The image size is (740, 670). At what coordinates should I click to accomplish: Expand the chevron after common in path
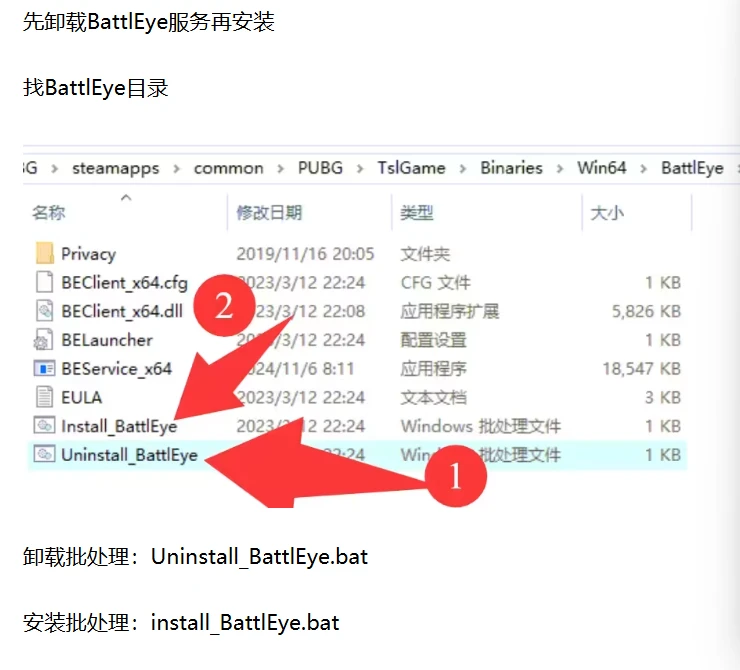pyautogui.click(x=281, y=168)
